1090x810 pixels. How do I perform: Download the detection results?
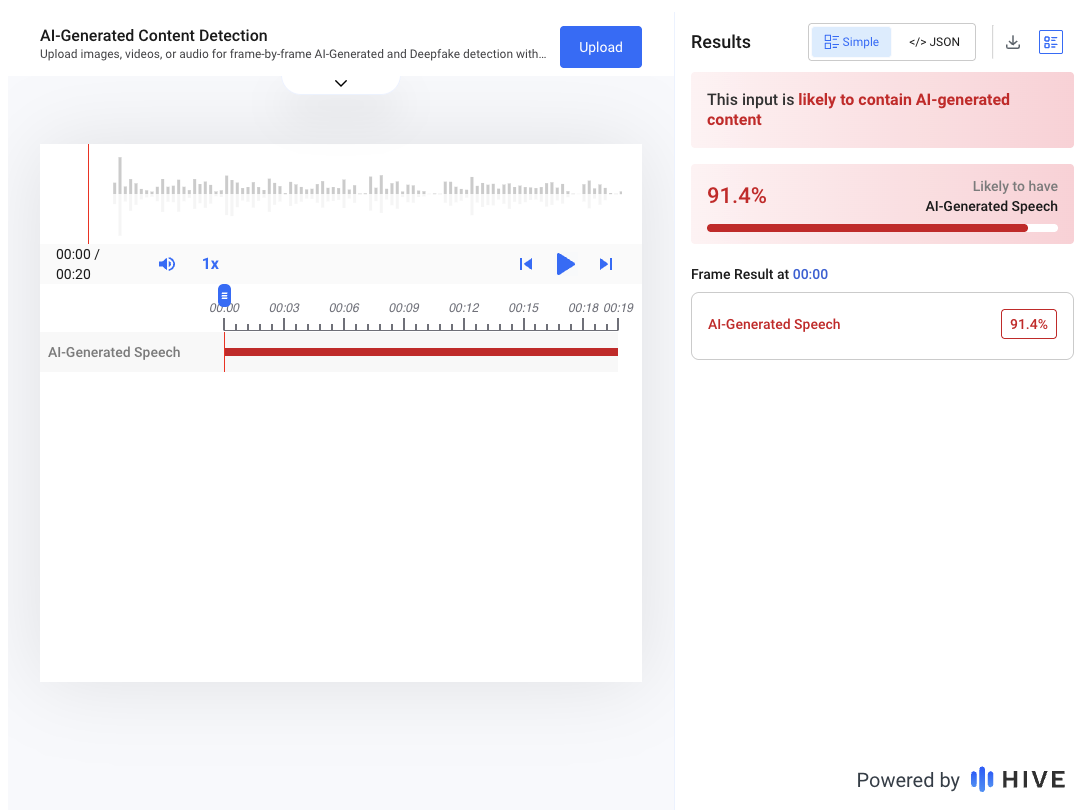tap(1013, 42)
